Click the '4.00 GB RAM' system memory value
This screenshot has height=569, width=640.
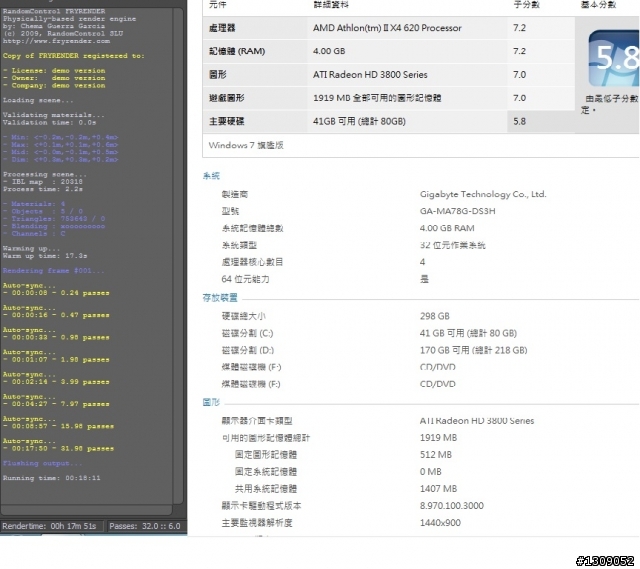pos(447,228)
